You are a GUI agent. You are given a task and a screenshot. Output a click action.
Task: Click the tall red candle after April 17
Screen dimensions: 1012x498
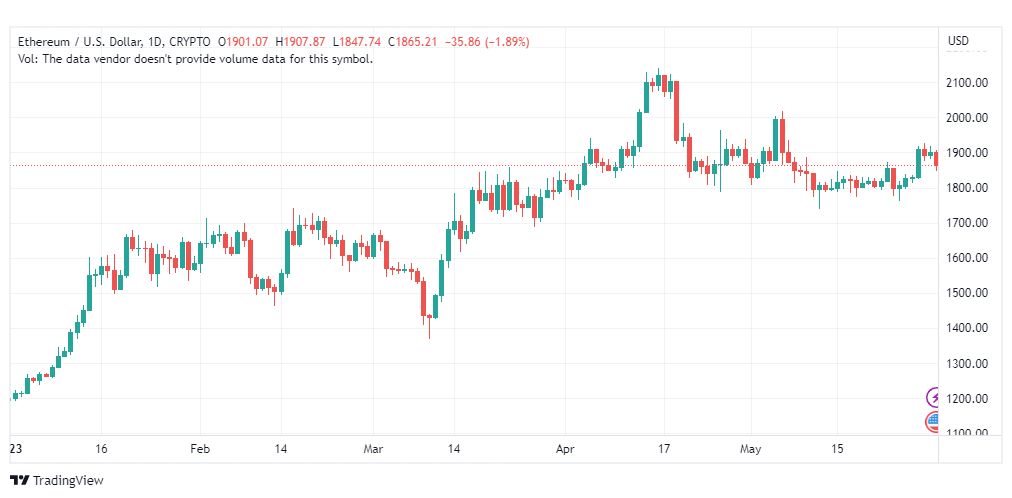tap(676, 110)
